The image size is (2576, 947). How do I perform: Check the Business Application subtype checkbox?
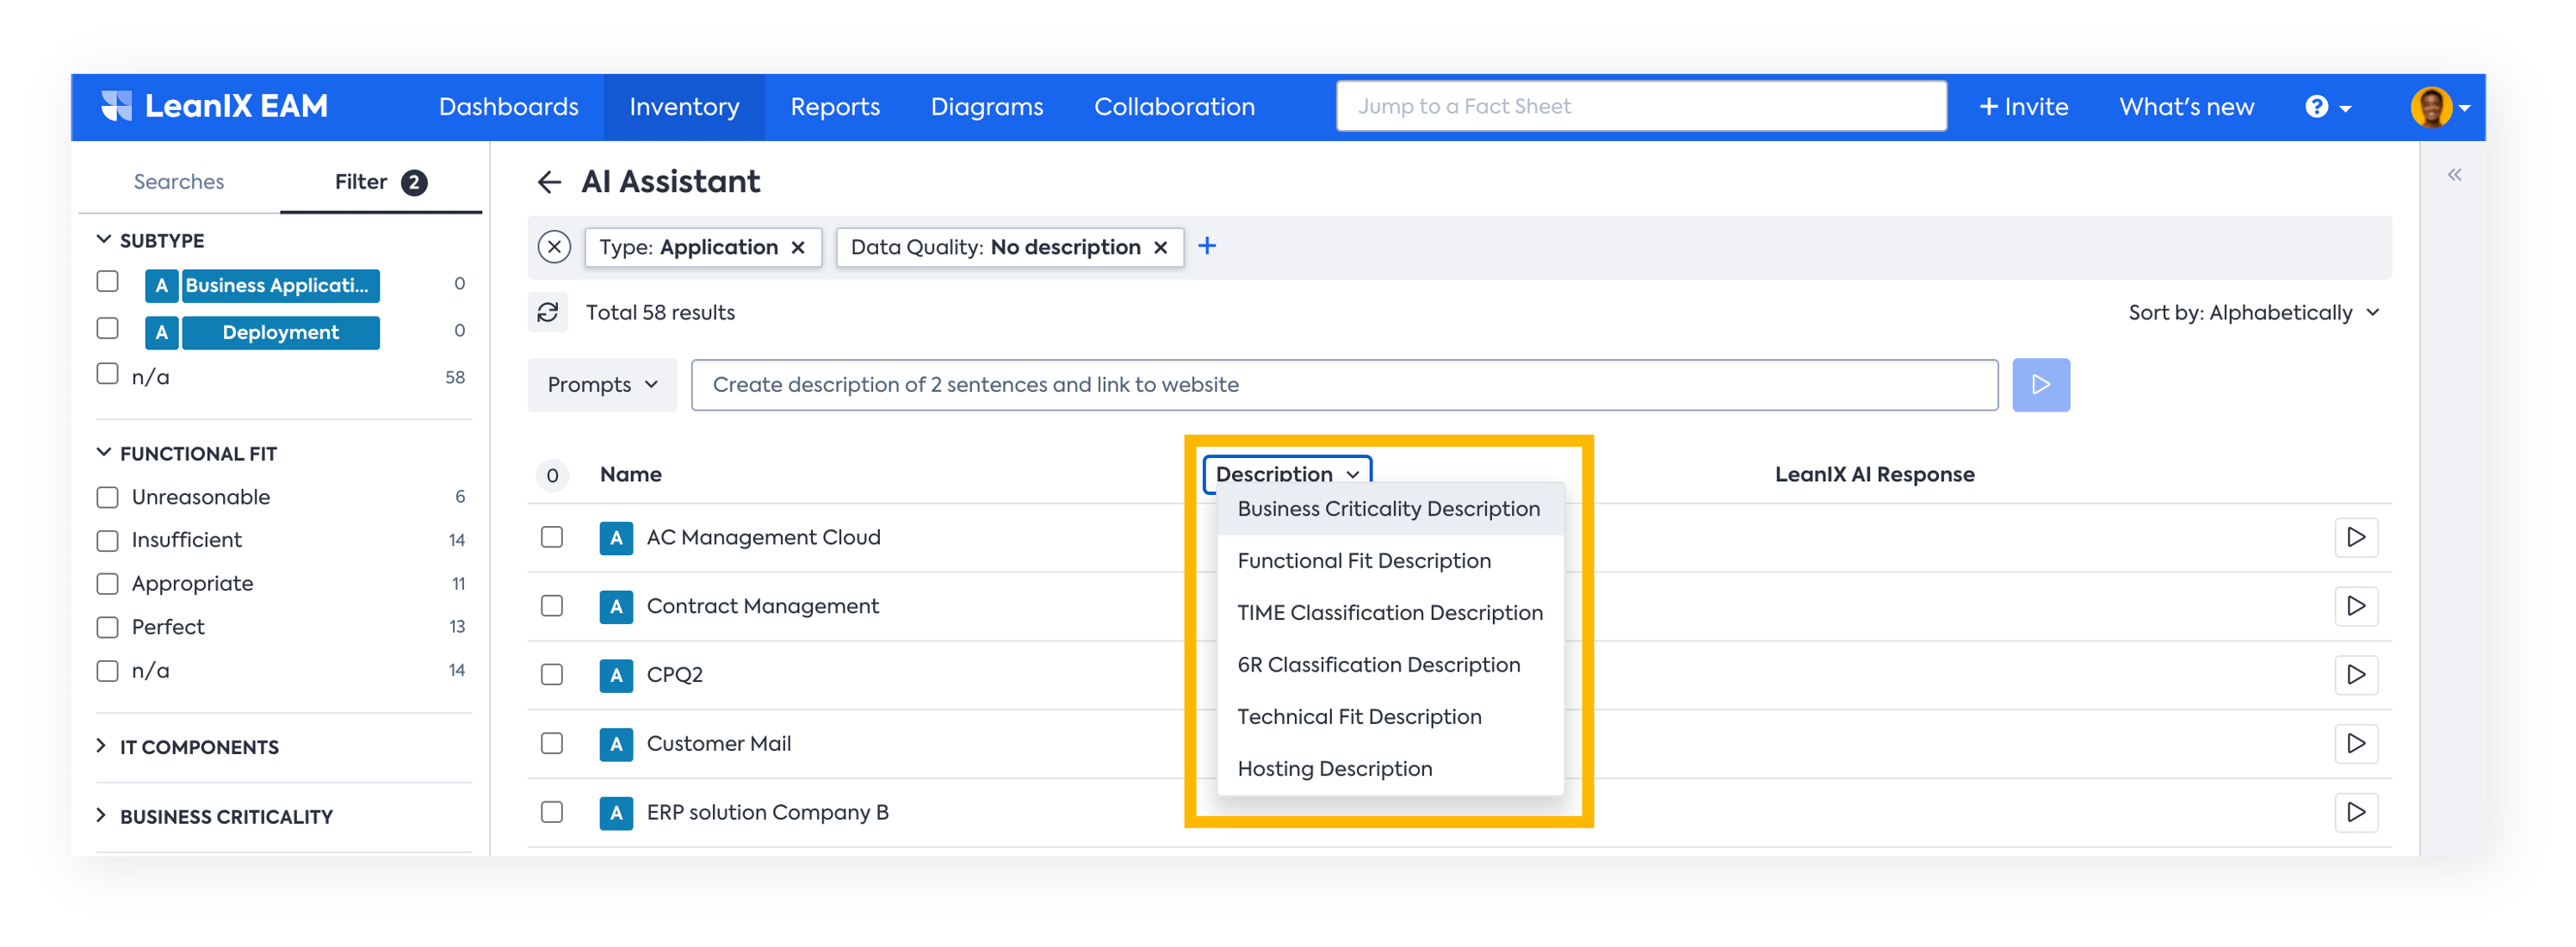coord(107,283)
